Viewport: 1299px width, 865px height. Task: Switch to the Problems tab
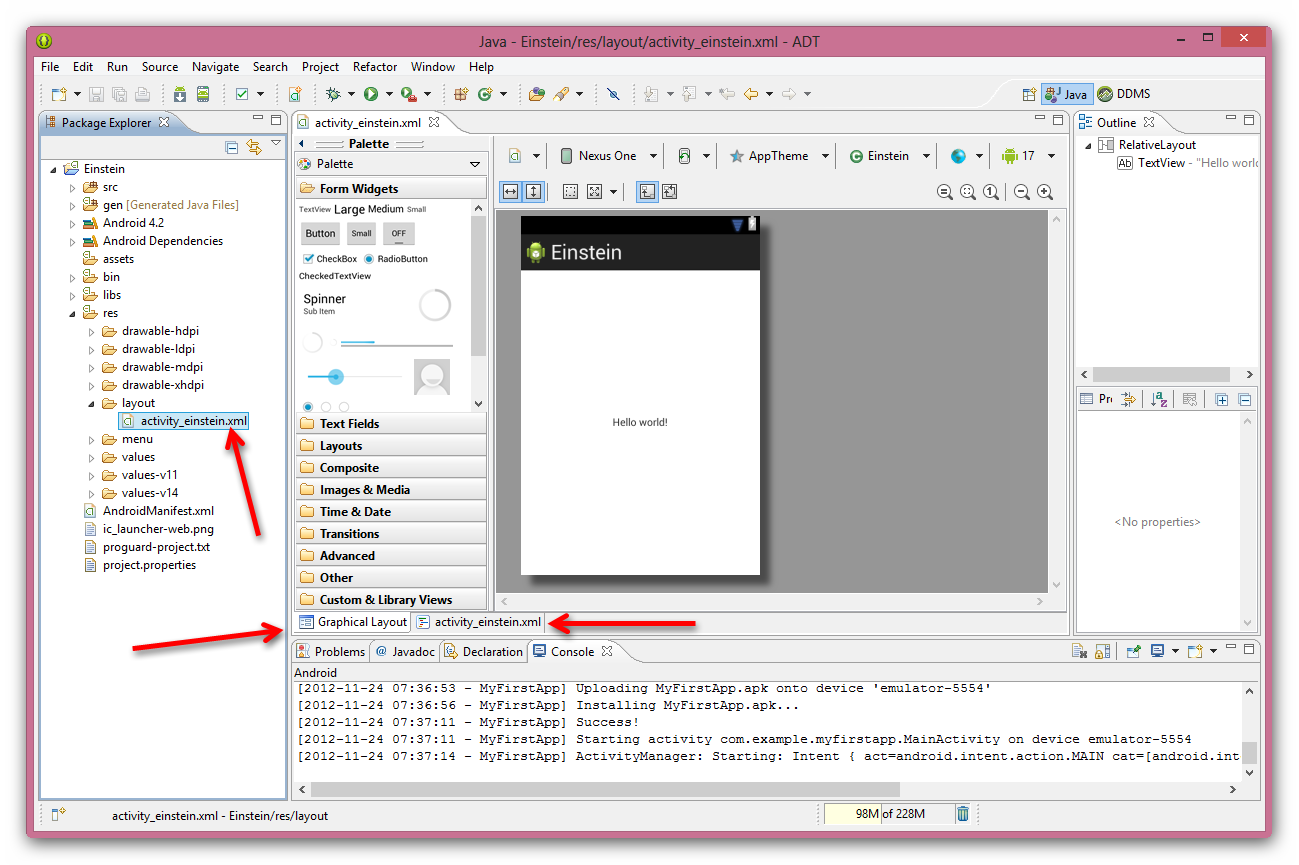coord(331,652)
